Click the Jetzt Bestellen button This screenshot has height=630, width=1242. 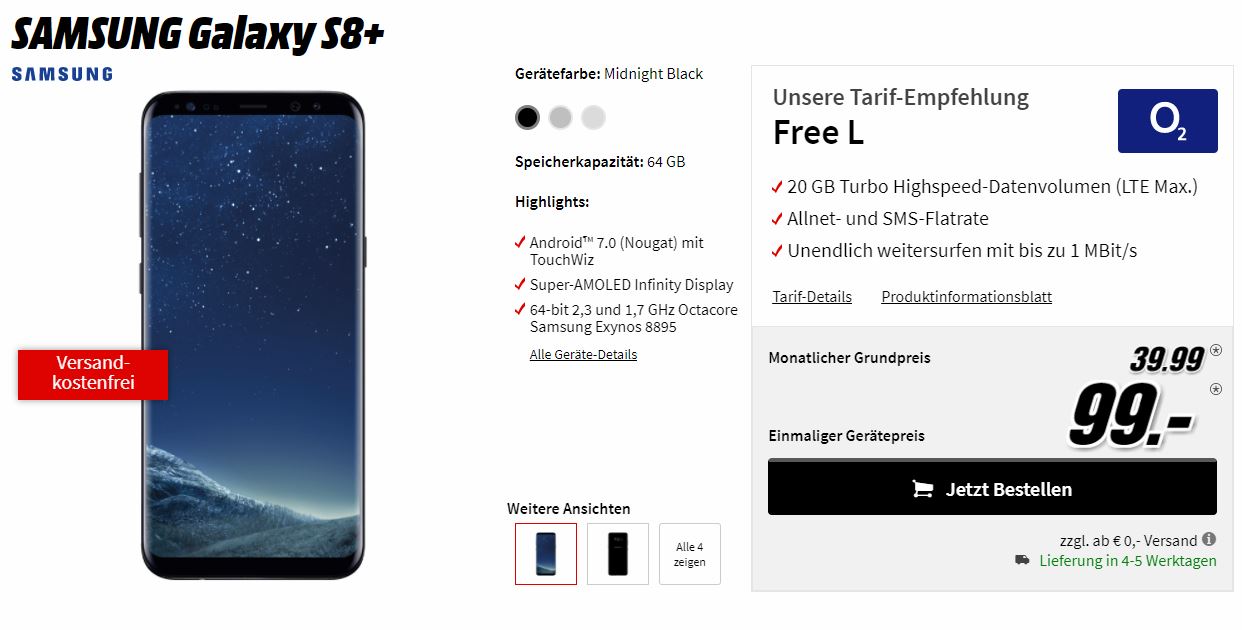coord(992,487)
